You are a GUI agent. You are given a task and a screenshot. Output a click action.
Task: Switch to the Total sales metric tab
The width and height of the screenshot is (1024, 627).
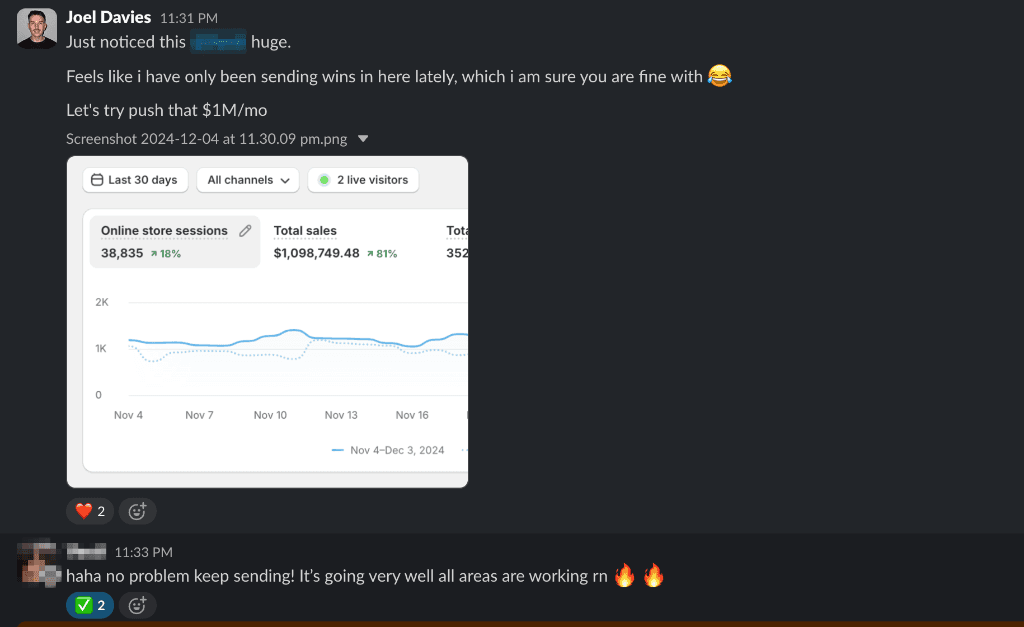coord(305,231)
